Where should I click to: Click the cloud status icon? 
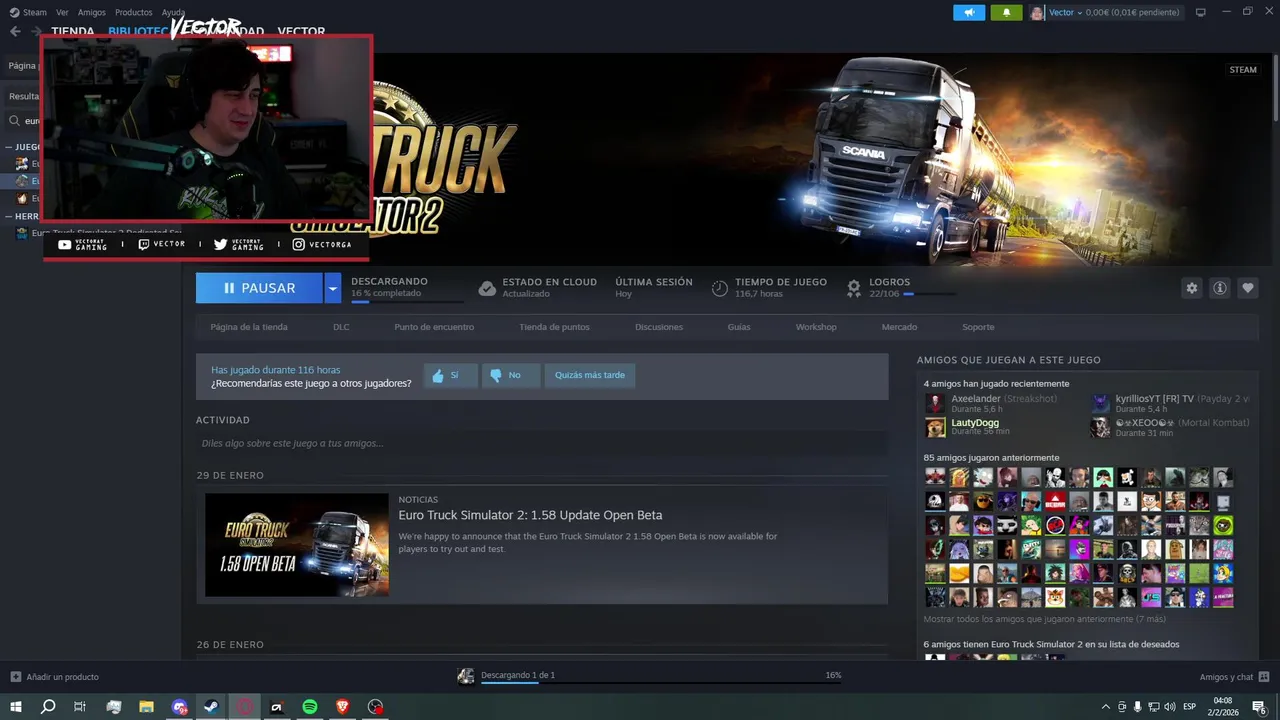pos(487,288)
